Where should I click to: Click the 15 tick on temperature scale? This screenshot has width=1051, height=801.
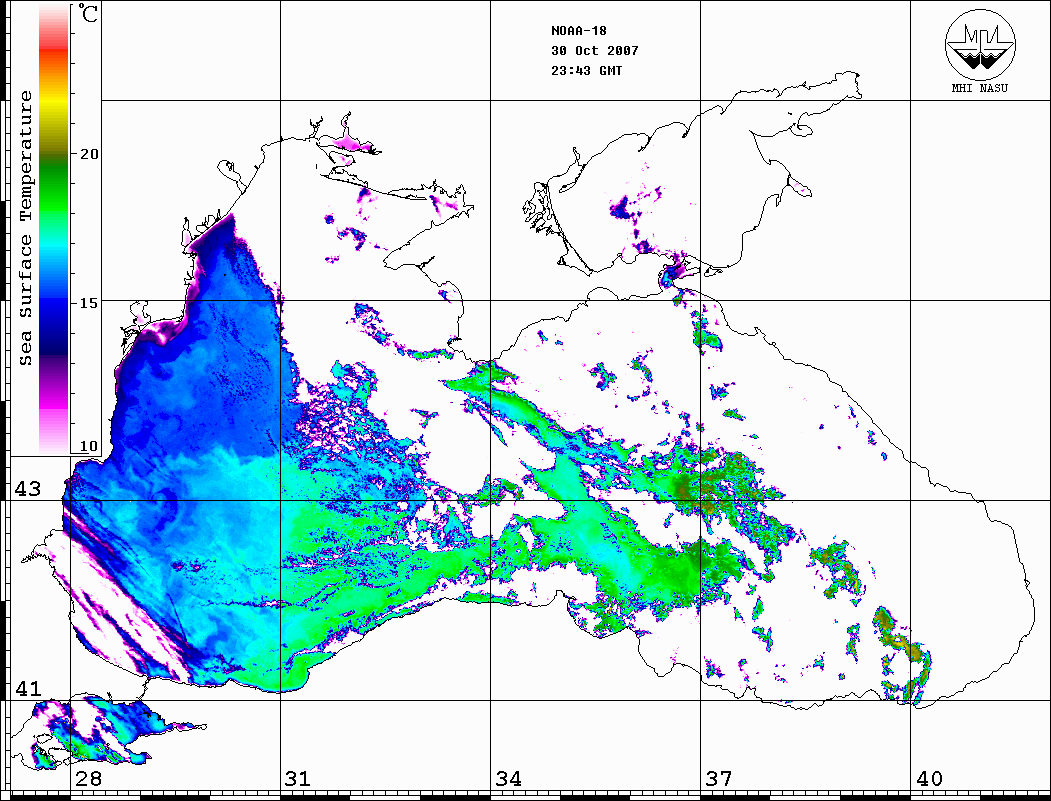point(88,303)
